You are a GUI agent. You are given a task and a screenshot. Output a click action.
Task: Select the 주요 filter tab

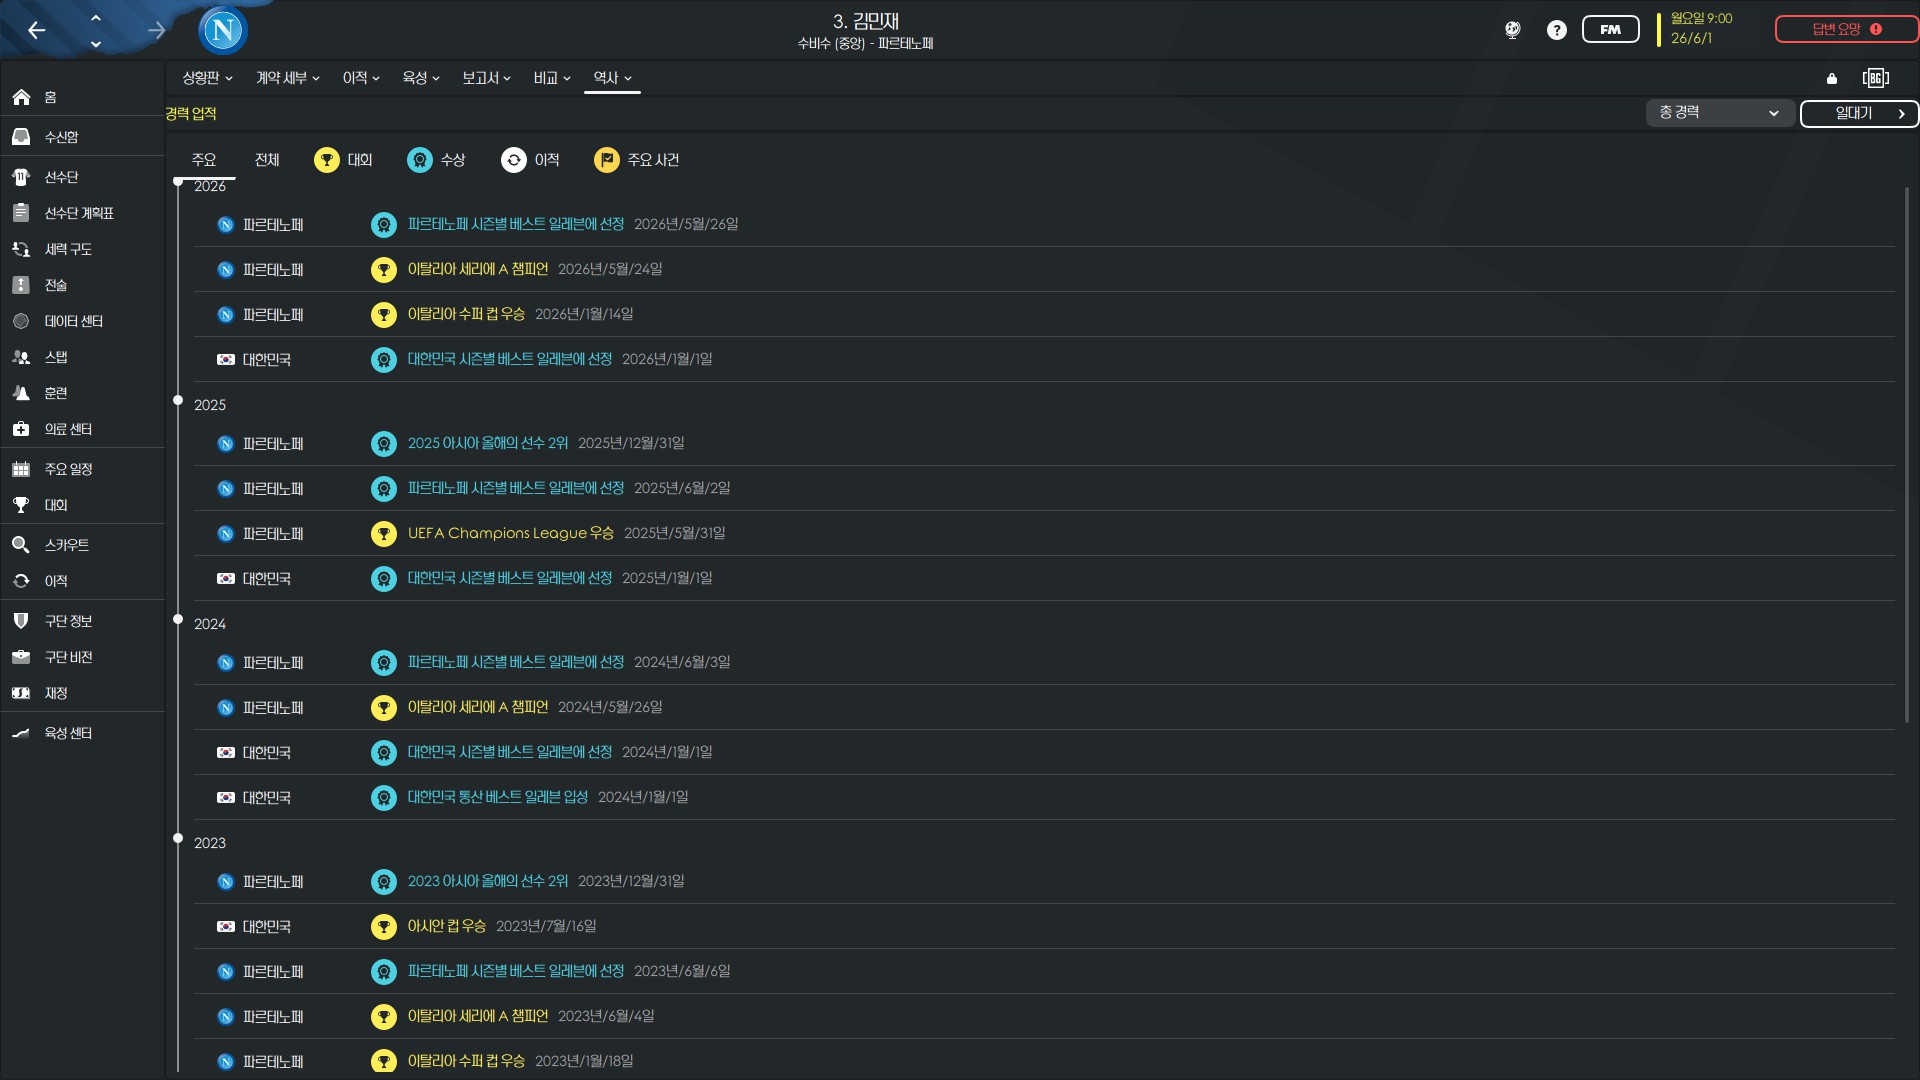tap(204, 160)
